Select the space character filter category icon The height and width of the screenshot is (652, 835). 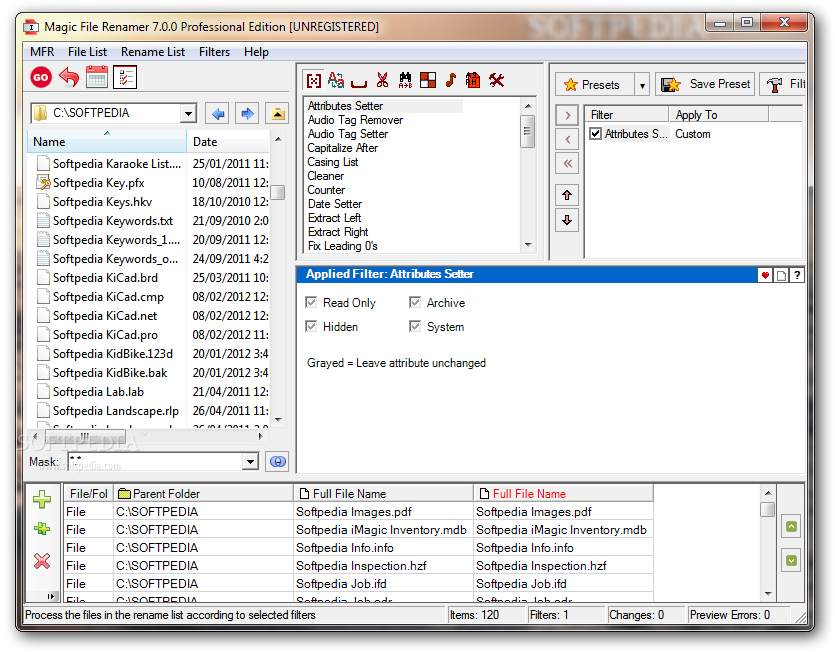[359, 83]
